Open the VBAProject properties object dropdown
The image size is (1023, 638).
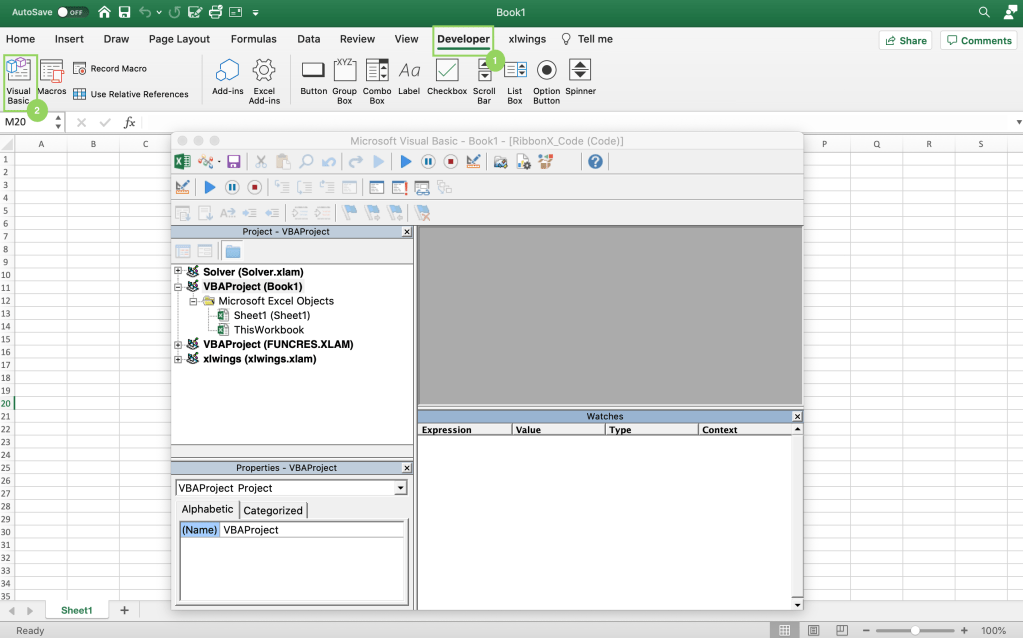pyautogui.click(x=401, y=488)
